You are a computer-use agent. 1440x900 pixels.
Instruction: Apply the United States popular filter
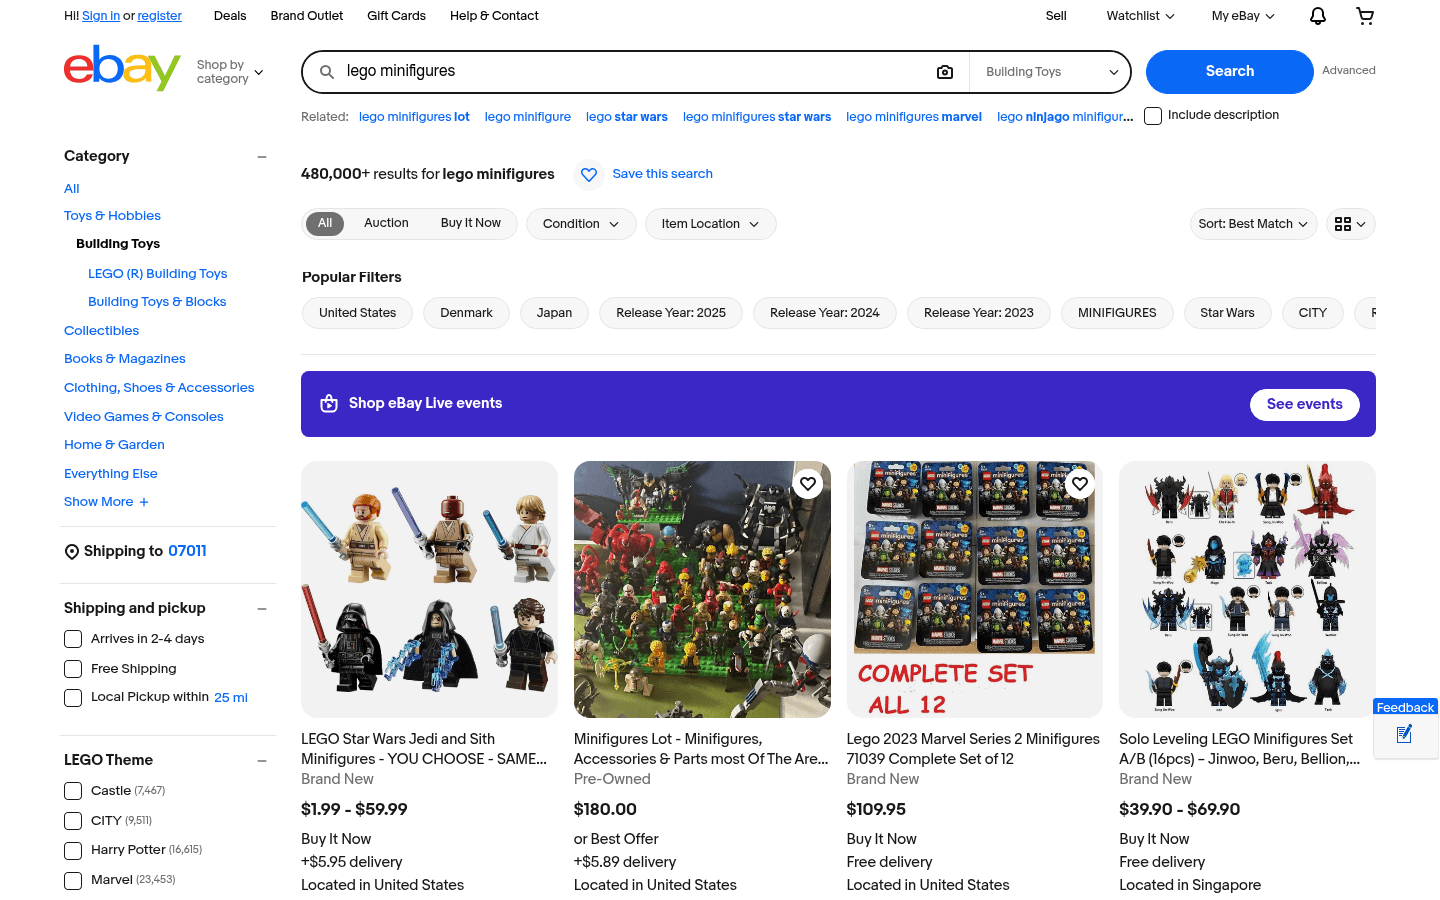tap(357, 313)
